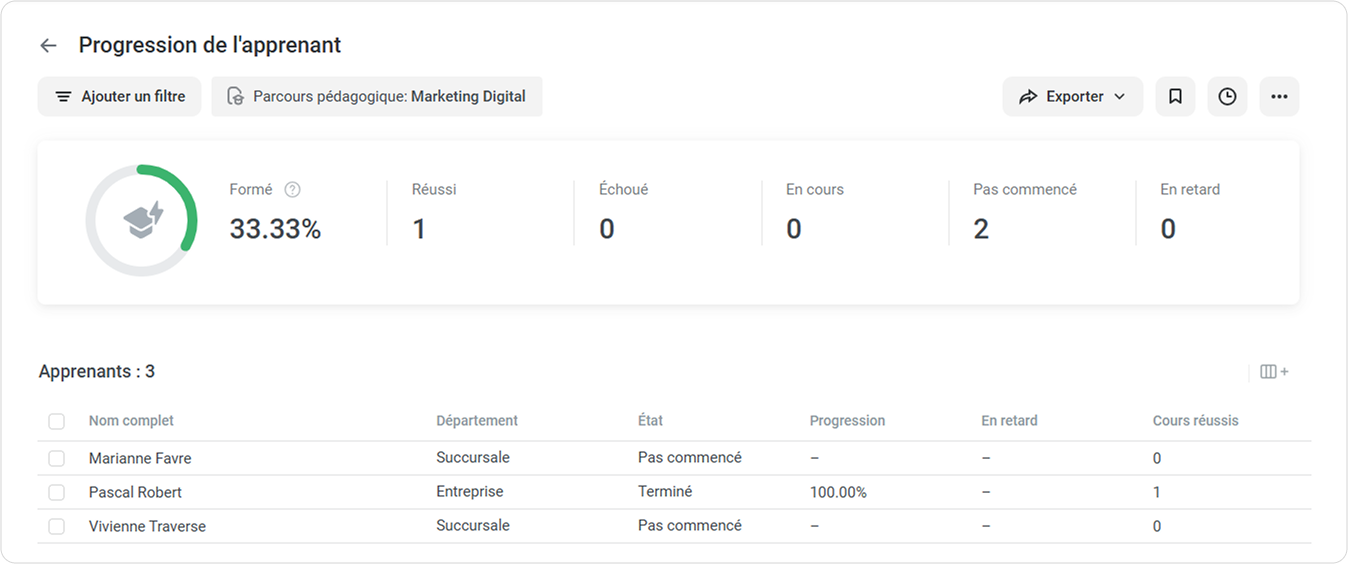The height and width of the screenshot is (564, 1348).
Task: Select the Pascal Robert row checkbox
Action: pyautogui.click(x=57, y=492)
